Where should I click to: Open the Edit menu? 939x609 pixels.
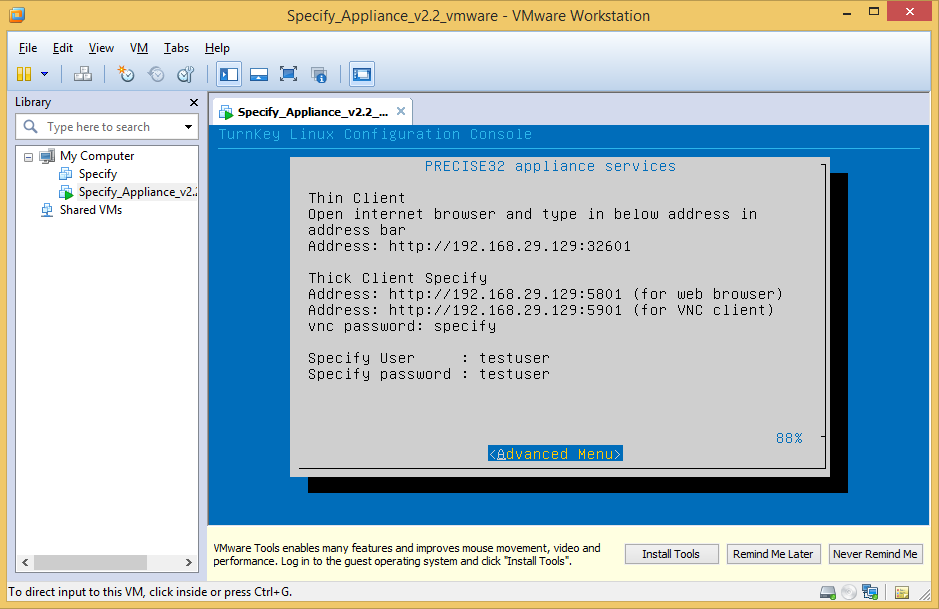click(62, 48)
